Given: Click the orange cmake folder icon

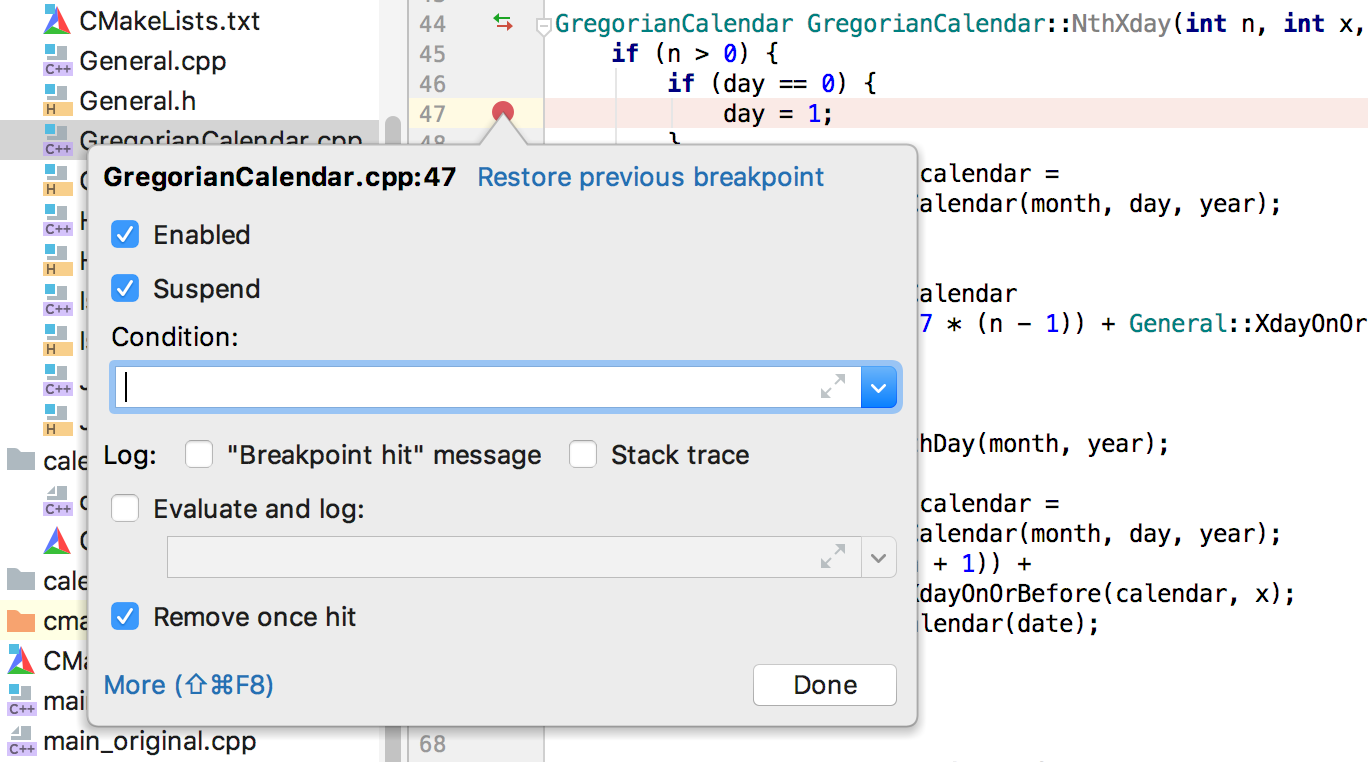Looking at the screenshot, I should click(x=21, y=621).
